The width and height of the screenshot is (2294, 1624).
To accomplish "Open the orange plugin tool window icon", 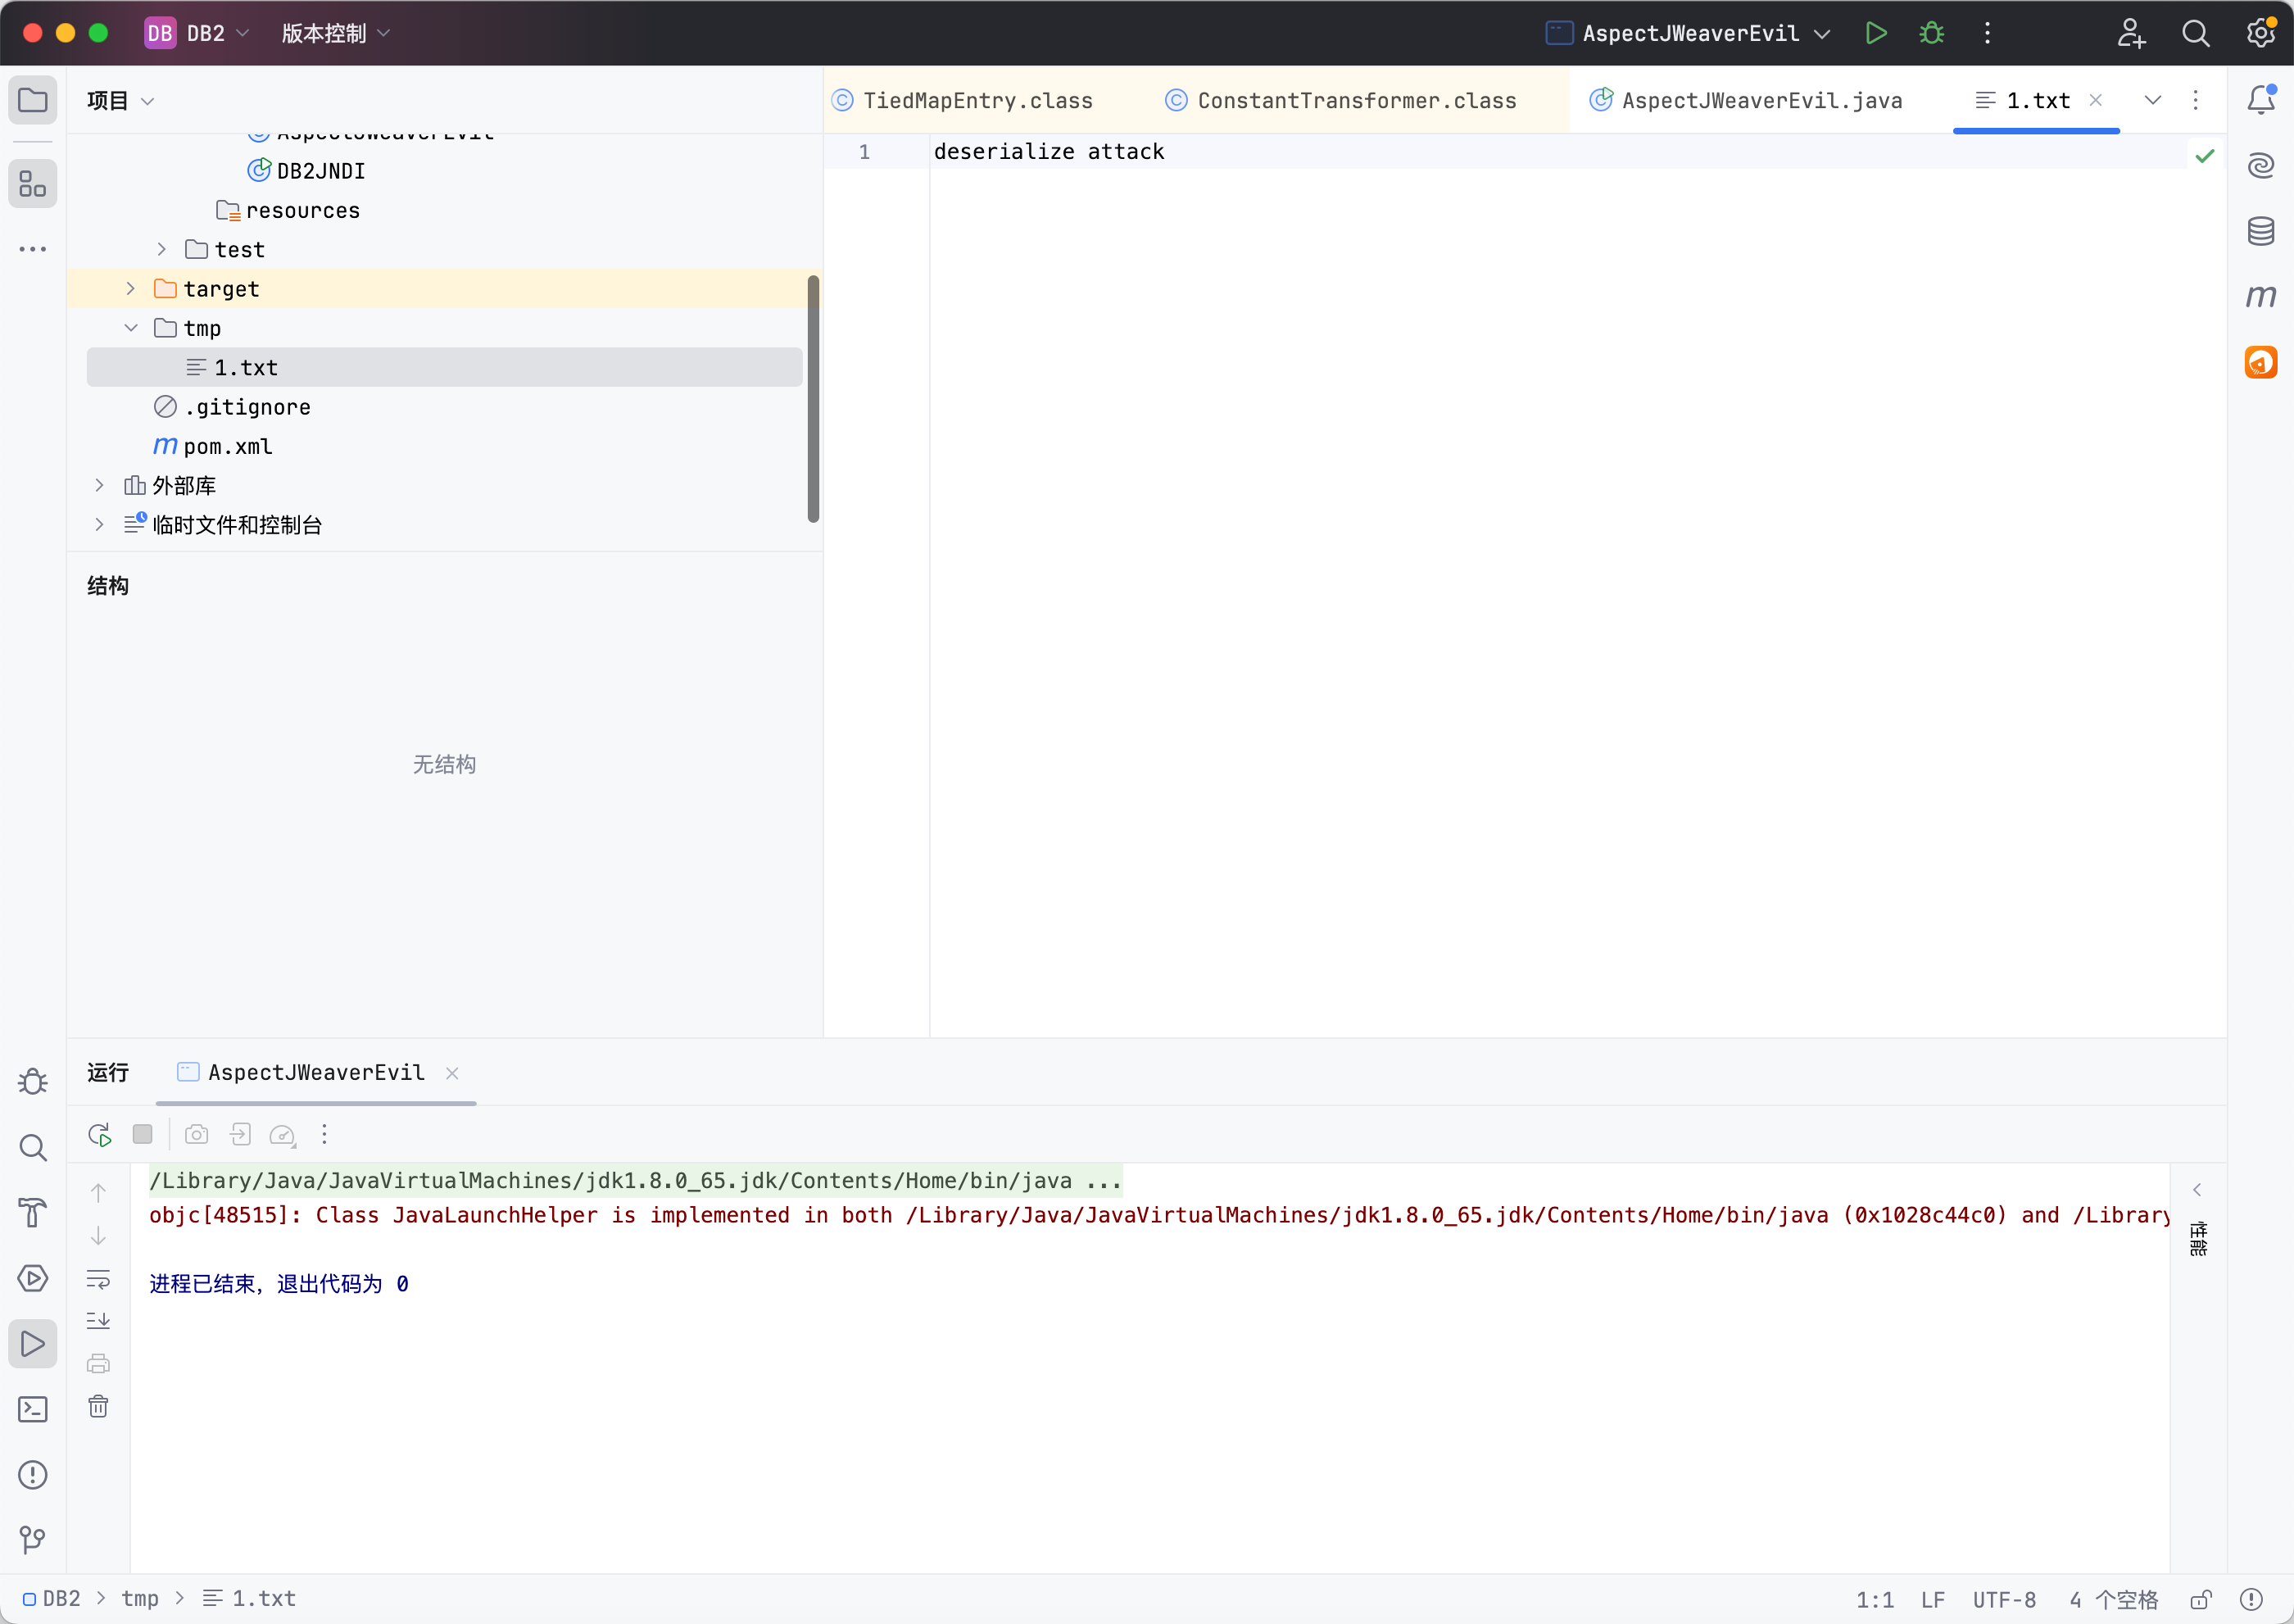I will (2261, 362).
